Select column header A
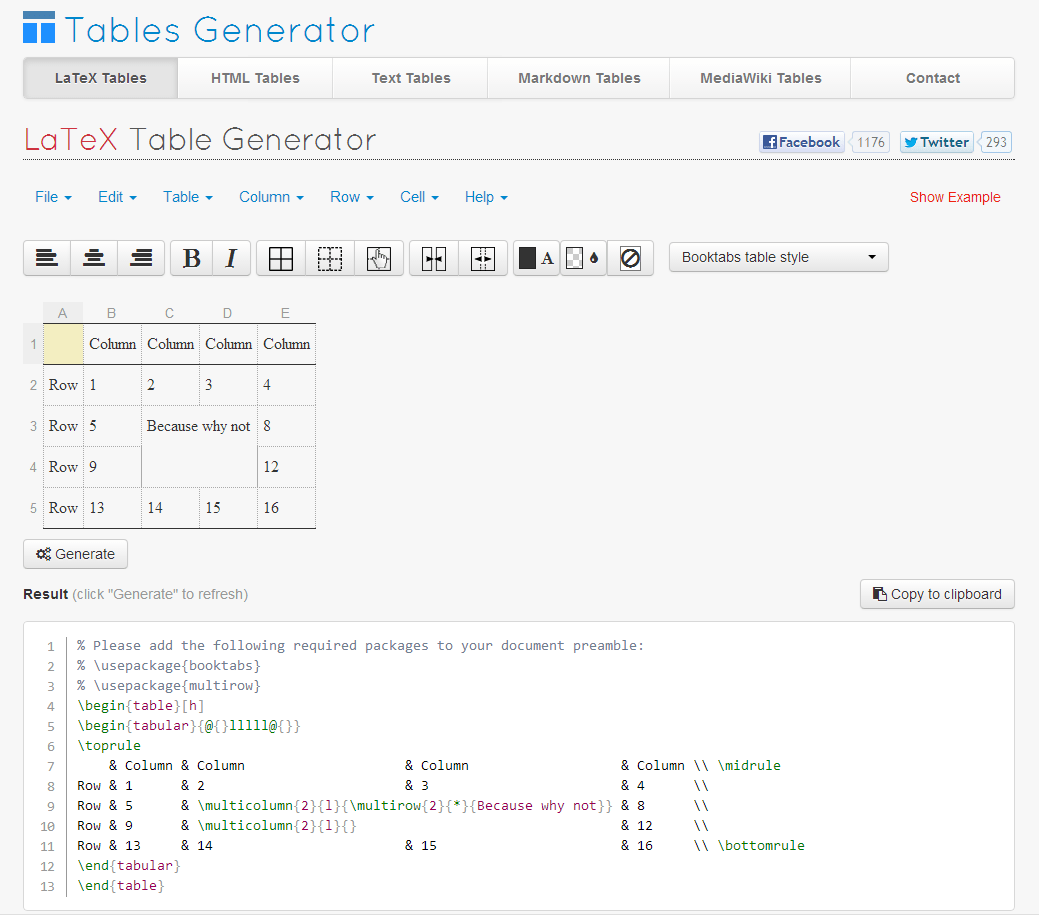 click(63, 313)
